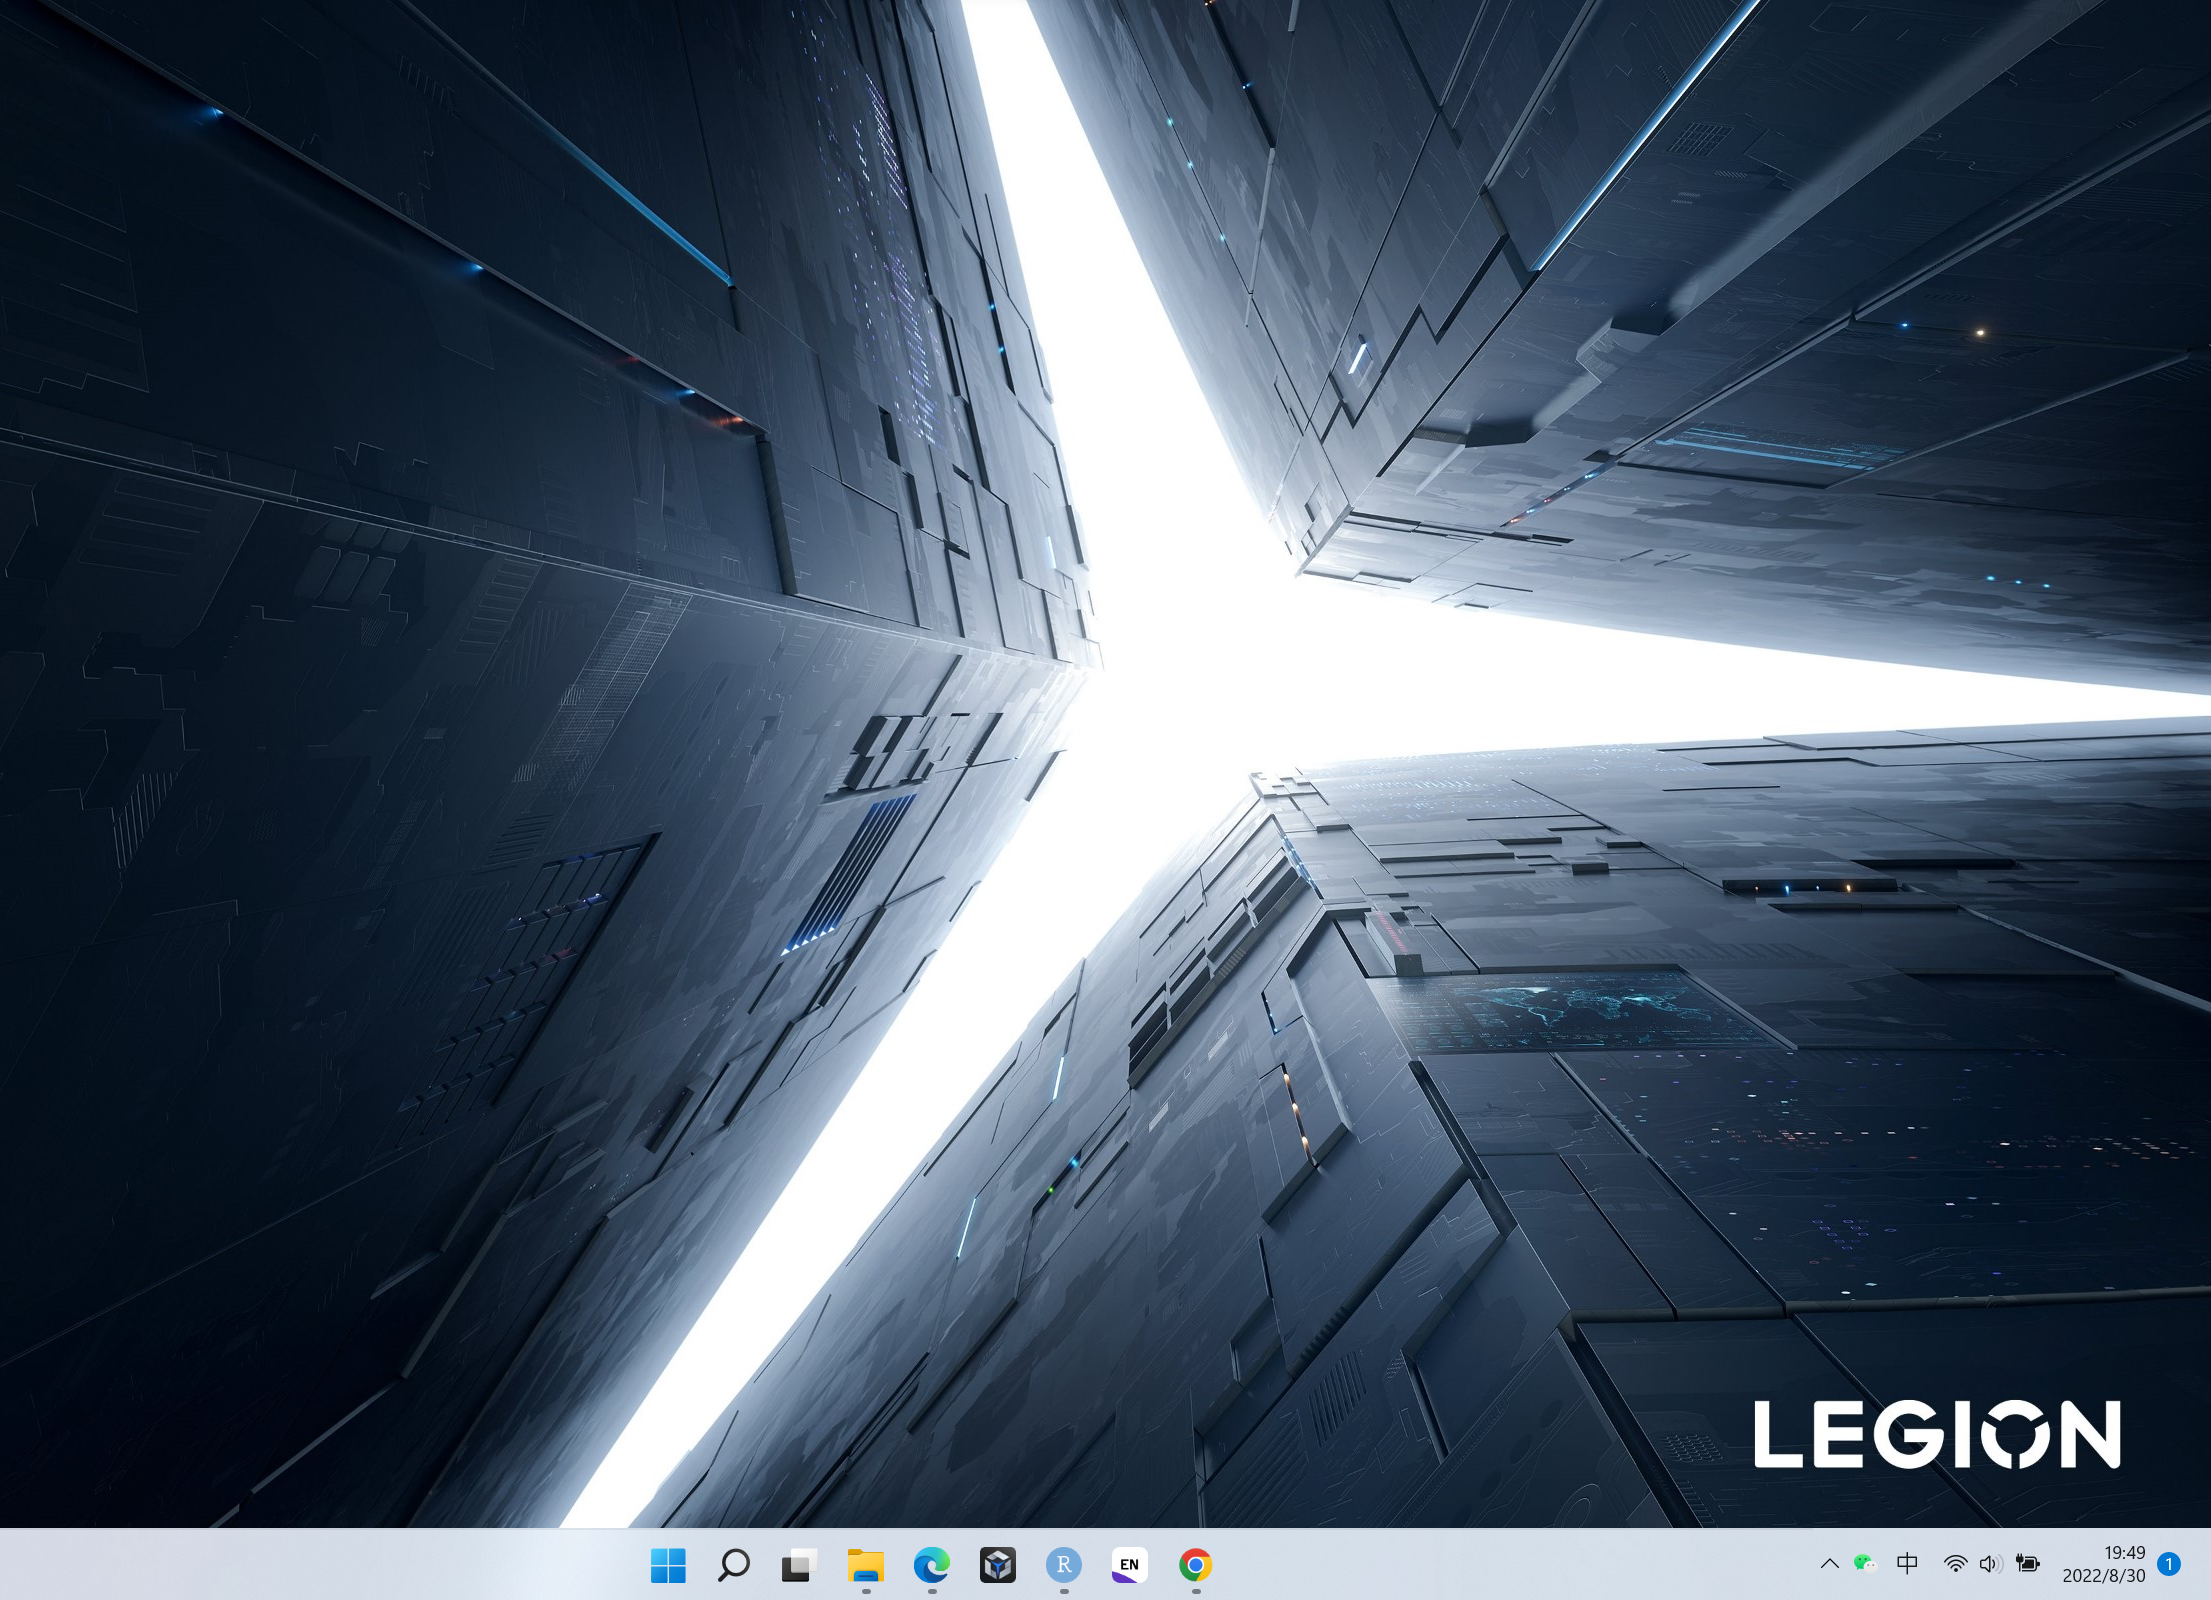The height and width of the screenshot is (1600, 2211).
Task: Open the black cube app icon
Action: (997, 1565)
